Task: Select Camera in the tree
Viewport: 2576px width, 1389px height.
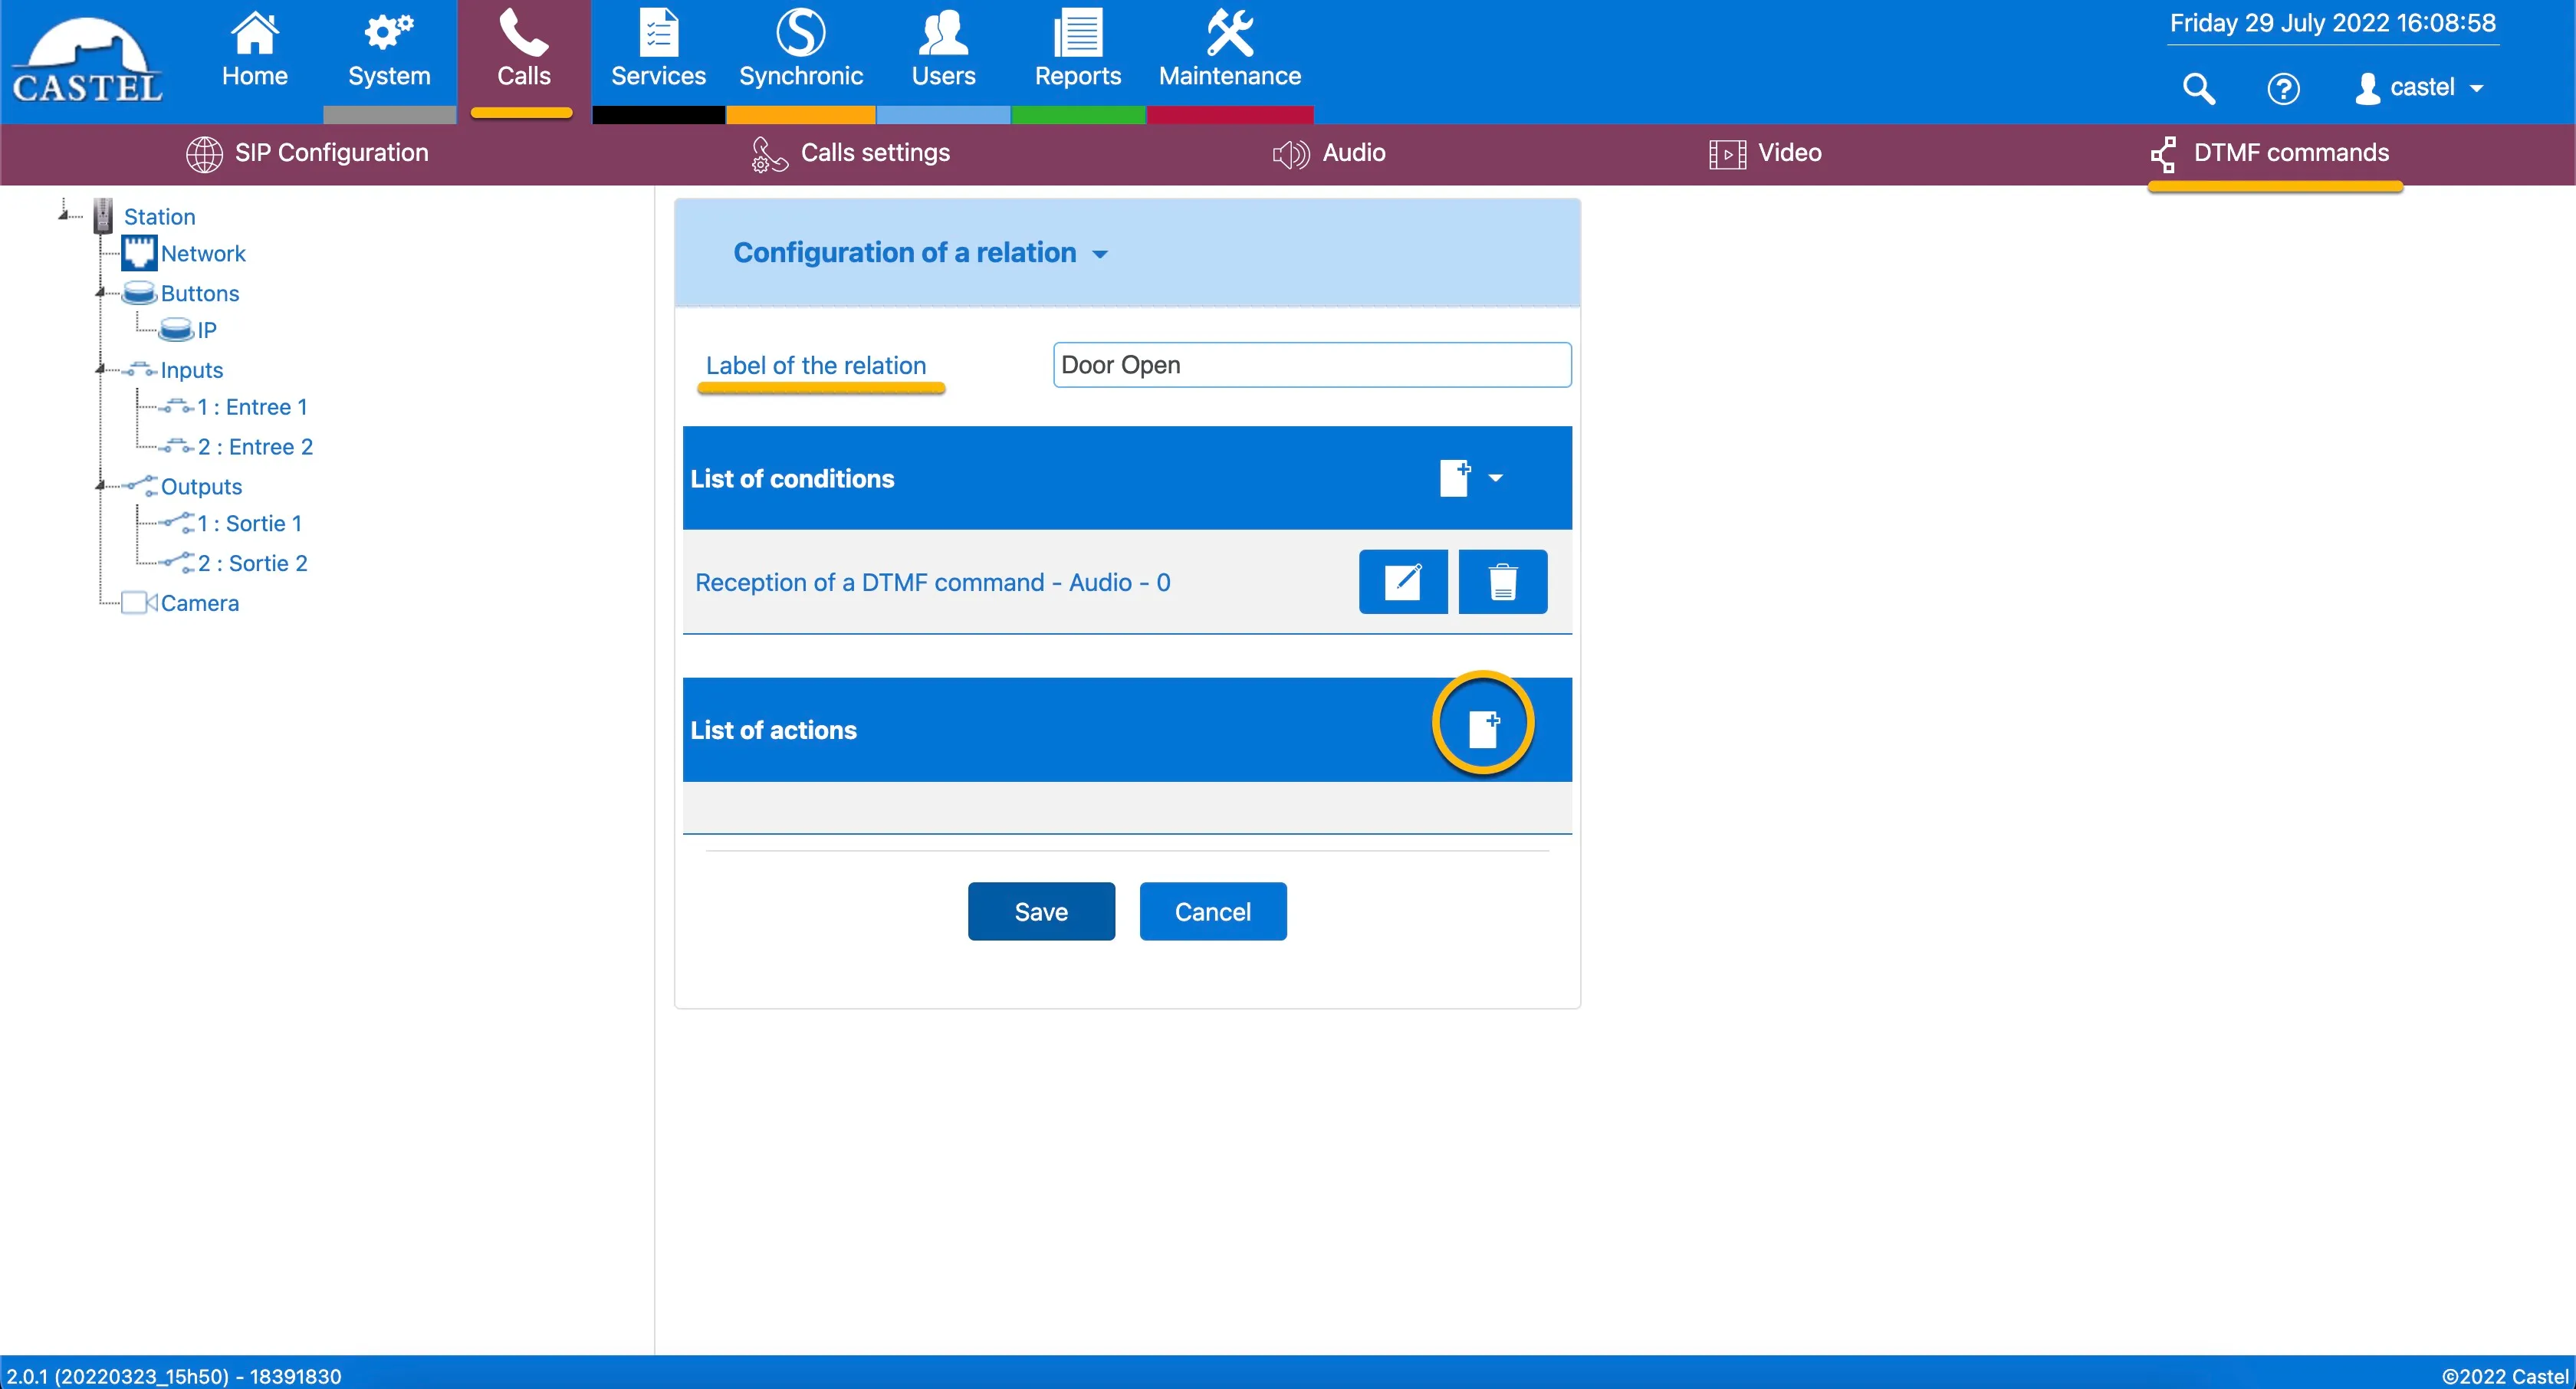Action: (x=199, y=603)
